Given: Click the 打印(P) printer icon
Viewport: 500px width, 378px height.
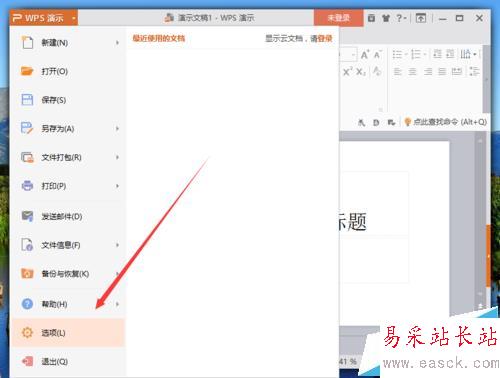Looking at the screenshot, I should click(27, 186).
